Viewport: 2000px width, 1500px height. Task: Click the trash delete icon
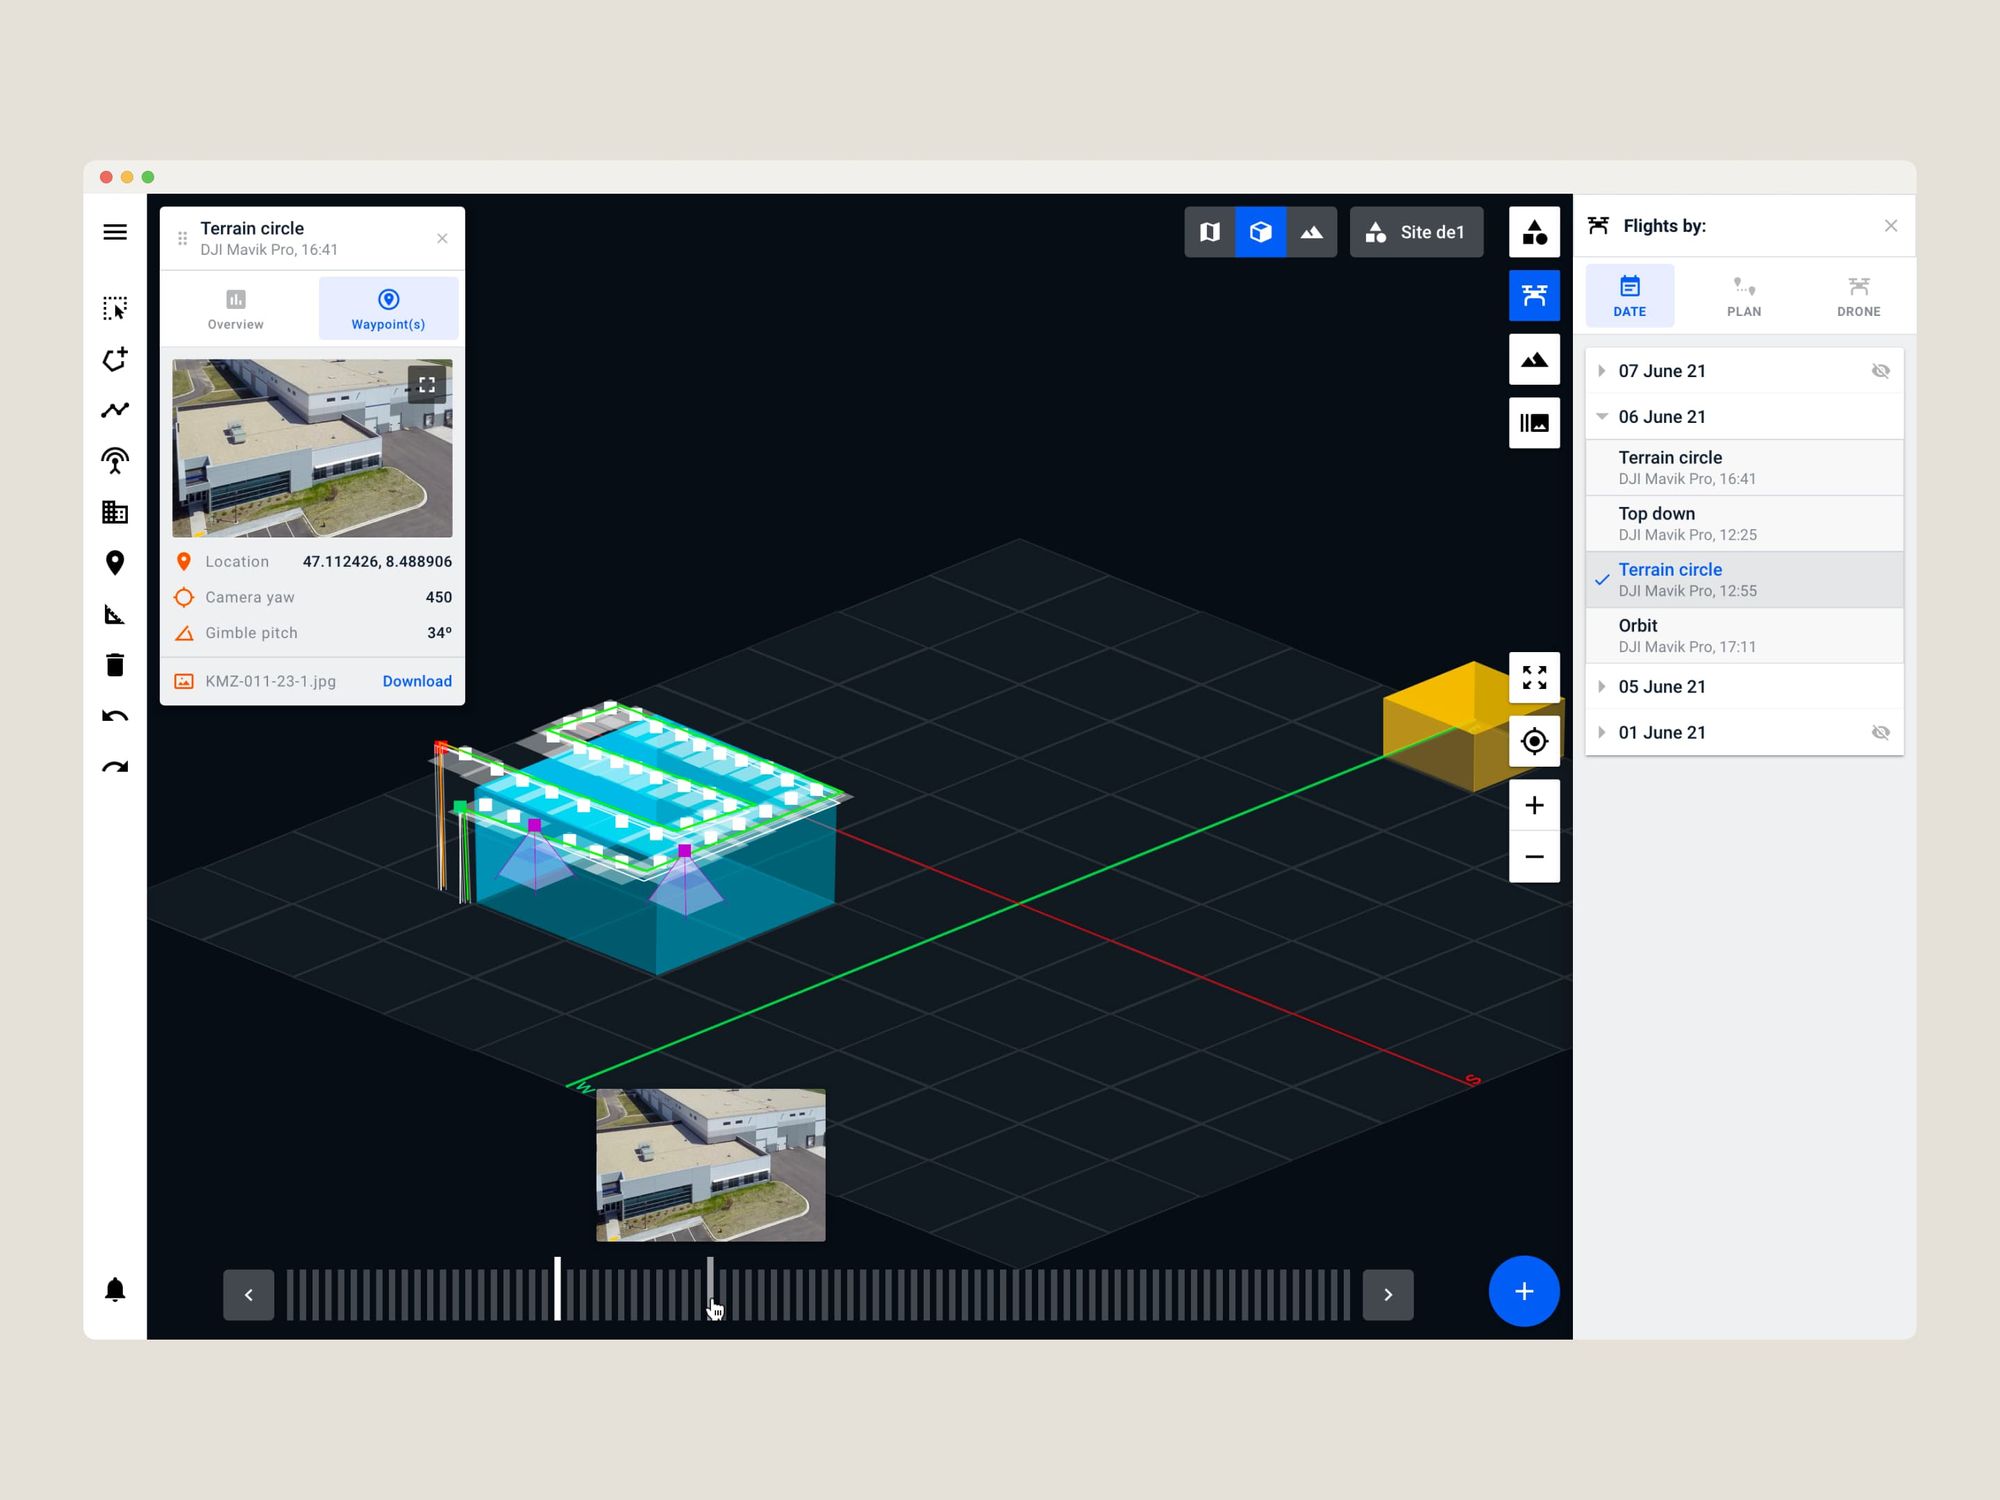click(115, 665)
